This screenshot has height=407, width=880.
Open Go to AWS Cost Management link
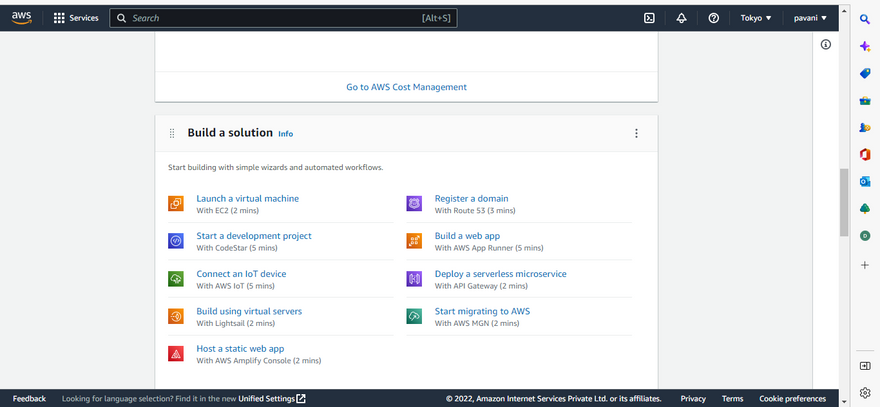[x=406, y=87]
